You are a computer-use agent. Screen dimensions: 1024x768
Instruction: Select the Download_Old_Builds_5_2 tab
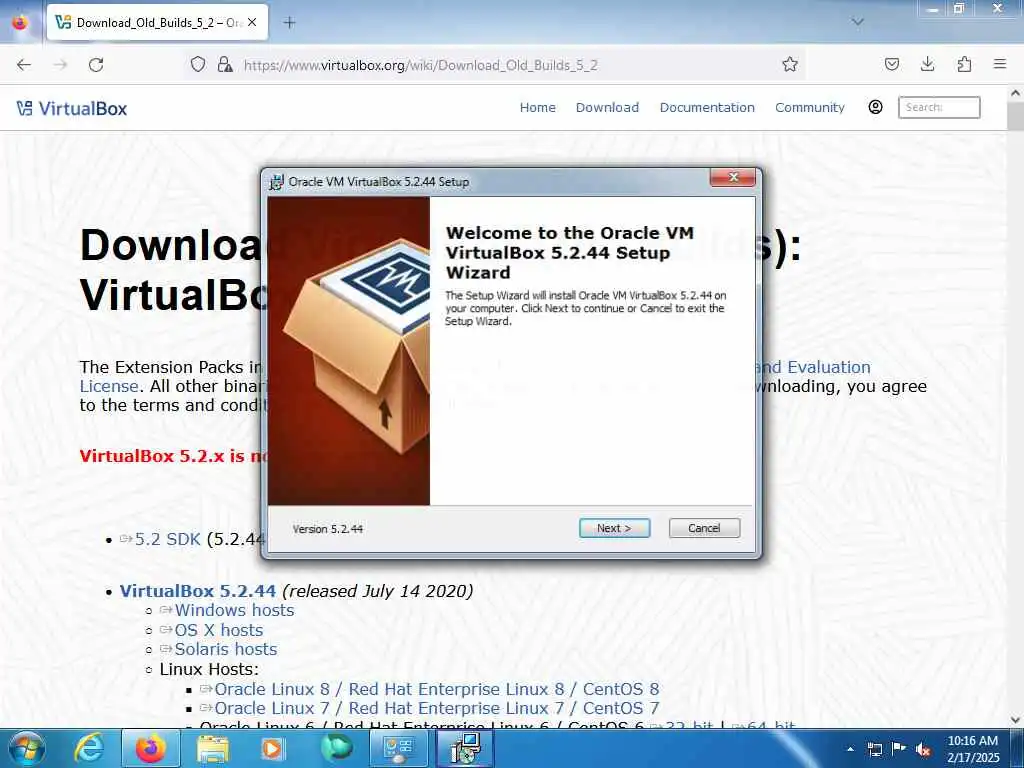click(157, 22)
